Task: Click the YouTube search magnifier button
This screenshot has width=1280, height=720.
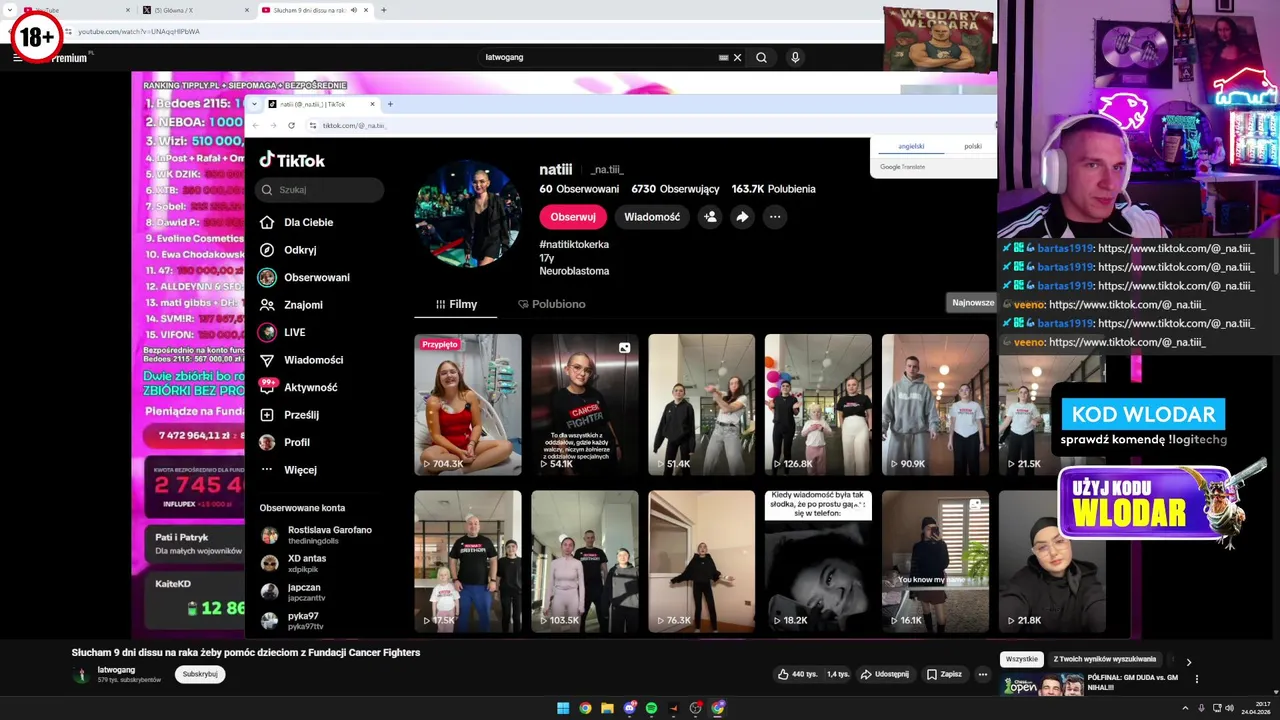Action: click(761, 58)
